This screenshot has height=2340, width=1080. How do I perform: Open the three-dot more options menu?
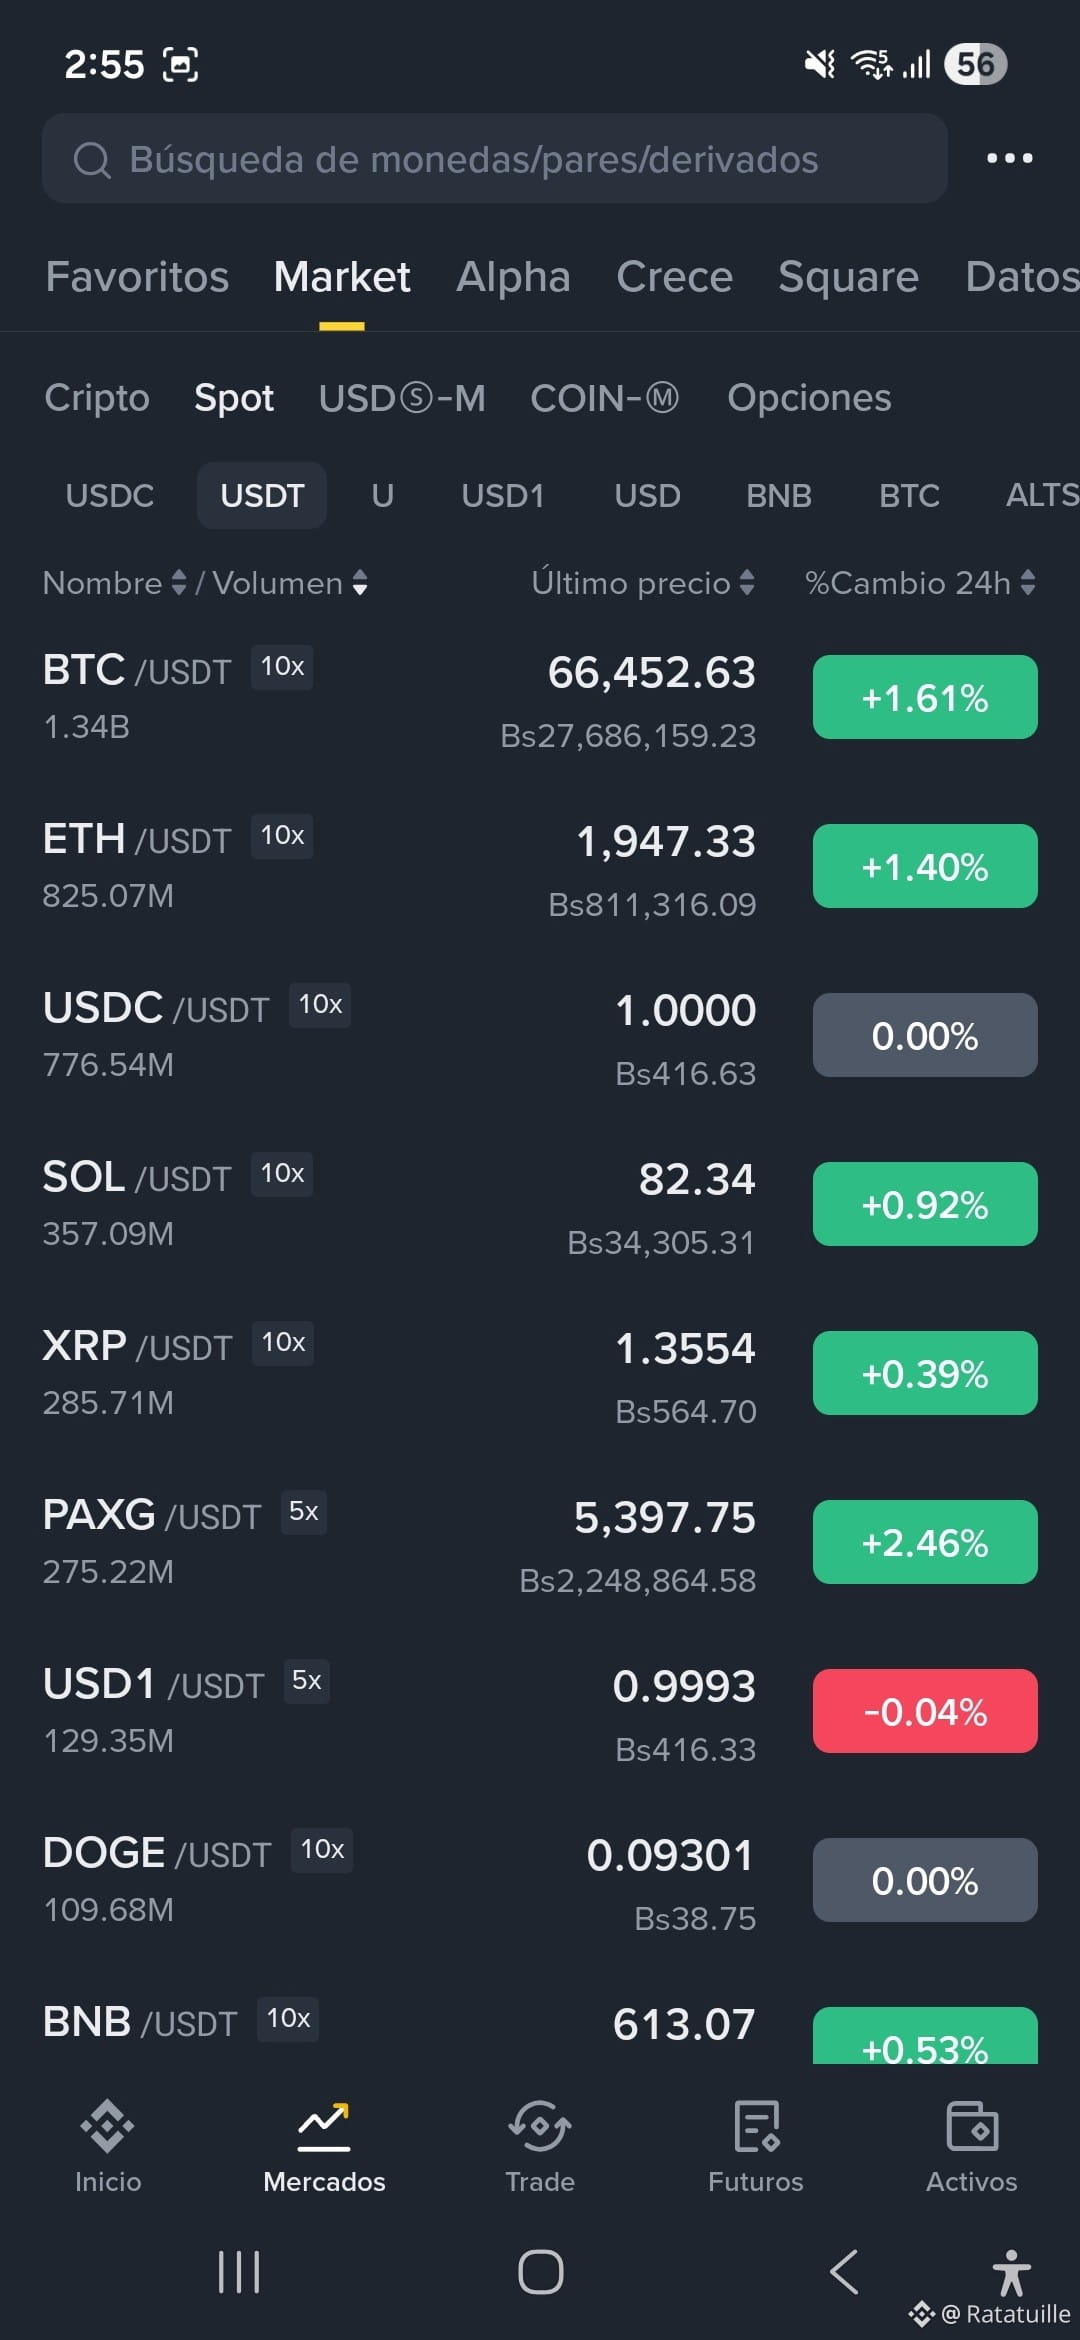pyautogui.click(x=1010, y=158)
